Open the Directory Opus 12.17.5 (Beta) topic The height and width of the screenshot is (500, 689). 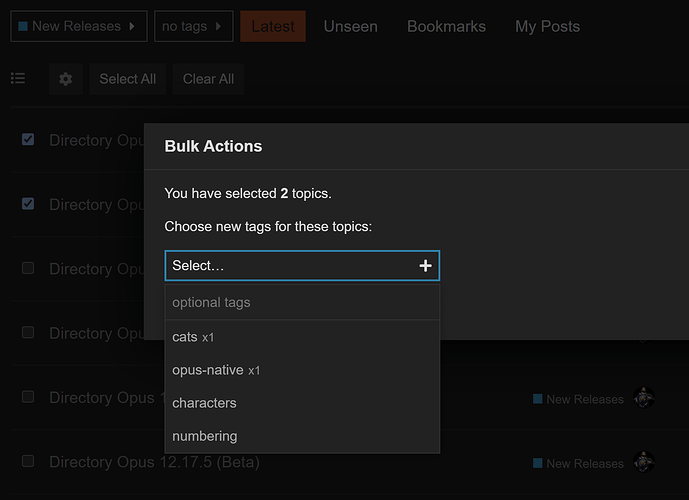(x=154, y=462)
